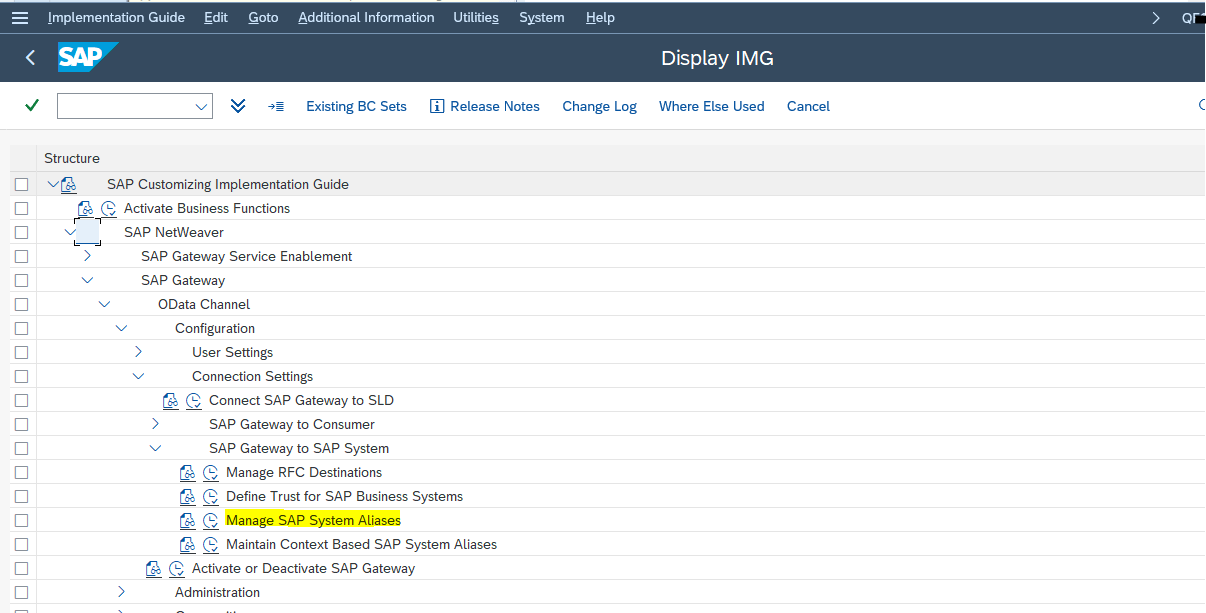Run clock icon for Activate Business Functions

tap(109, 208)
